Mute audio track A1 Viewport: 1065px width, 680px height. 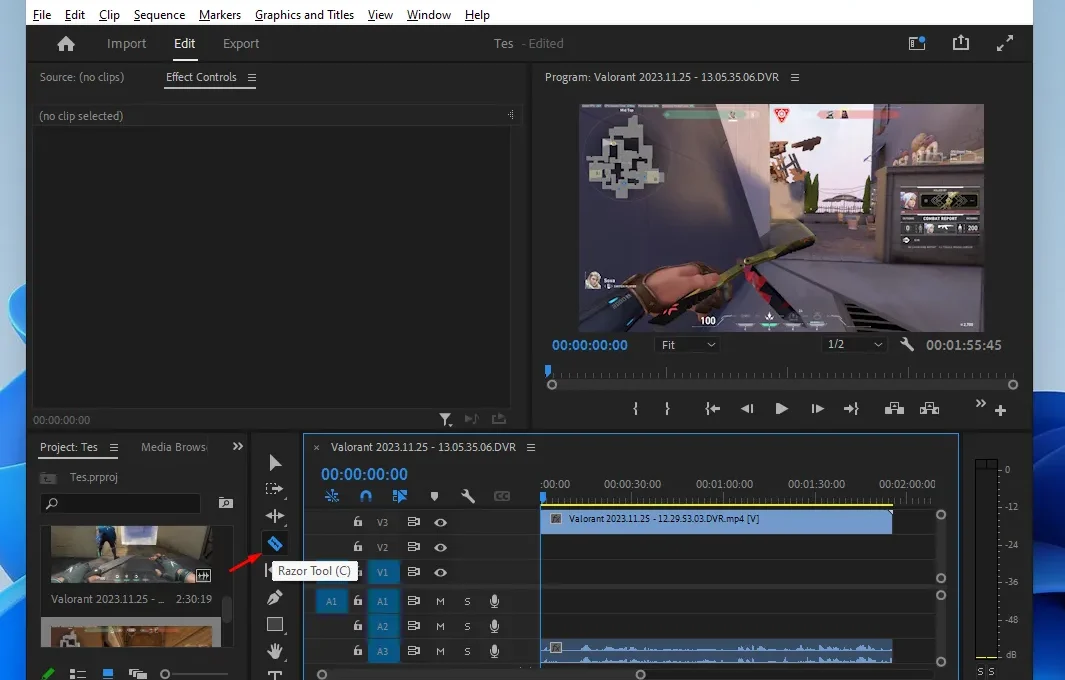coord(440,601)
